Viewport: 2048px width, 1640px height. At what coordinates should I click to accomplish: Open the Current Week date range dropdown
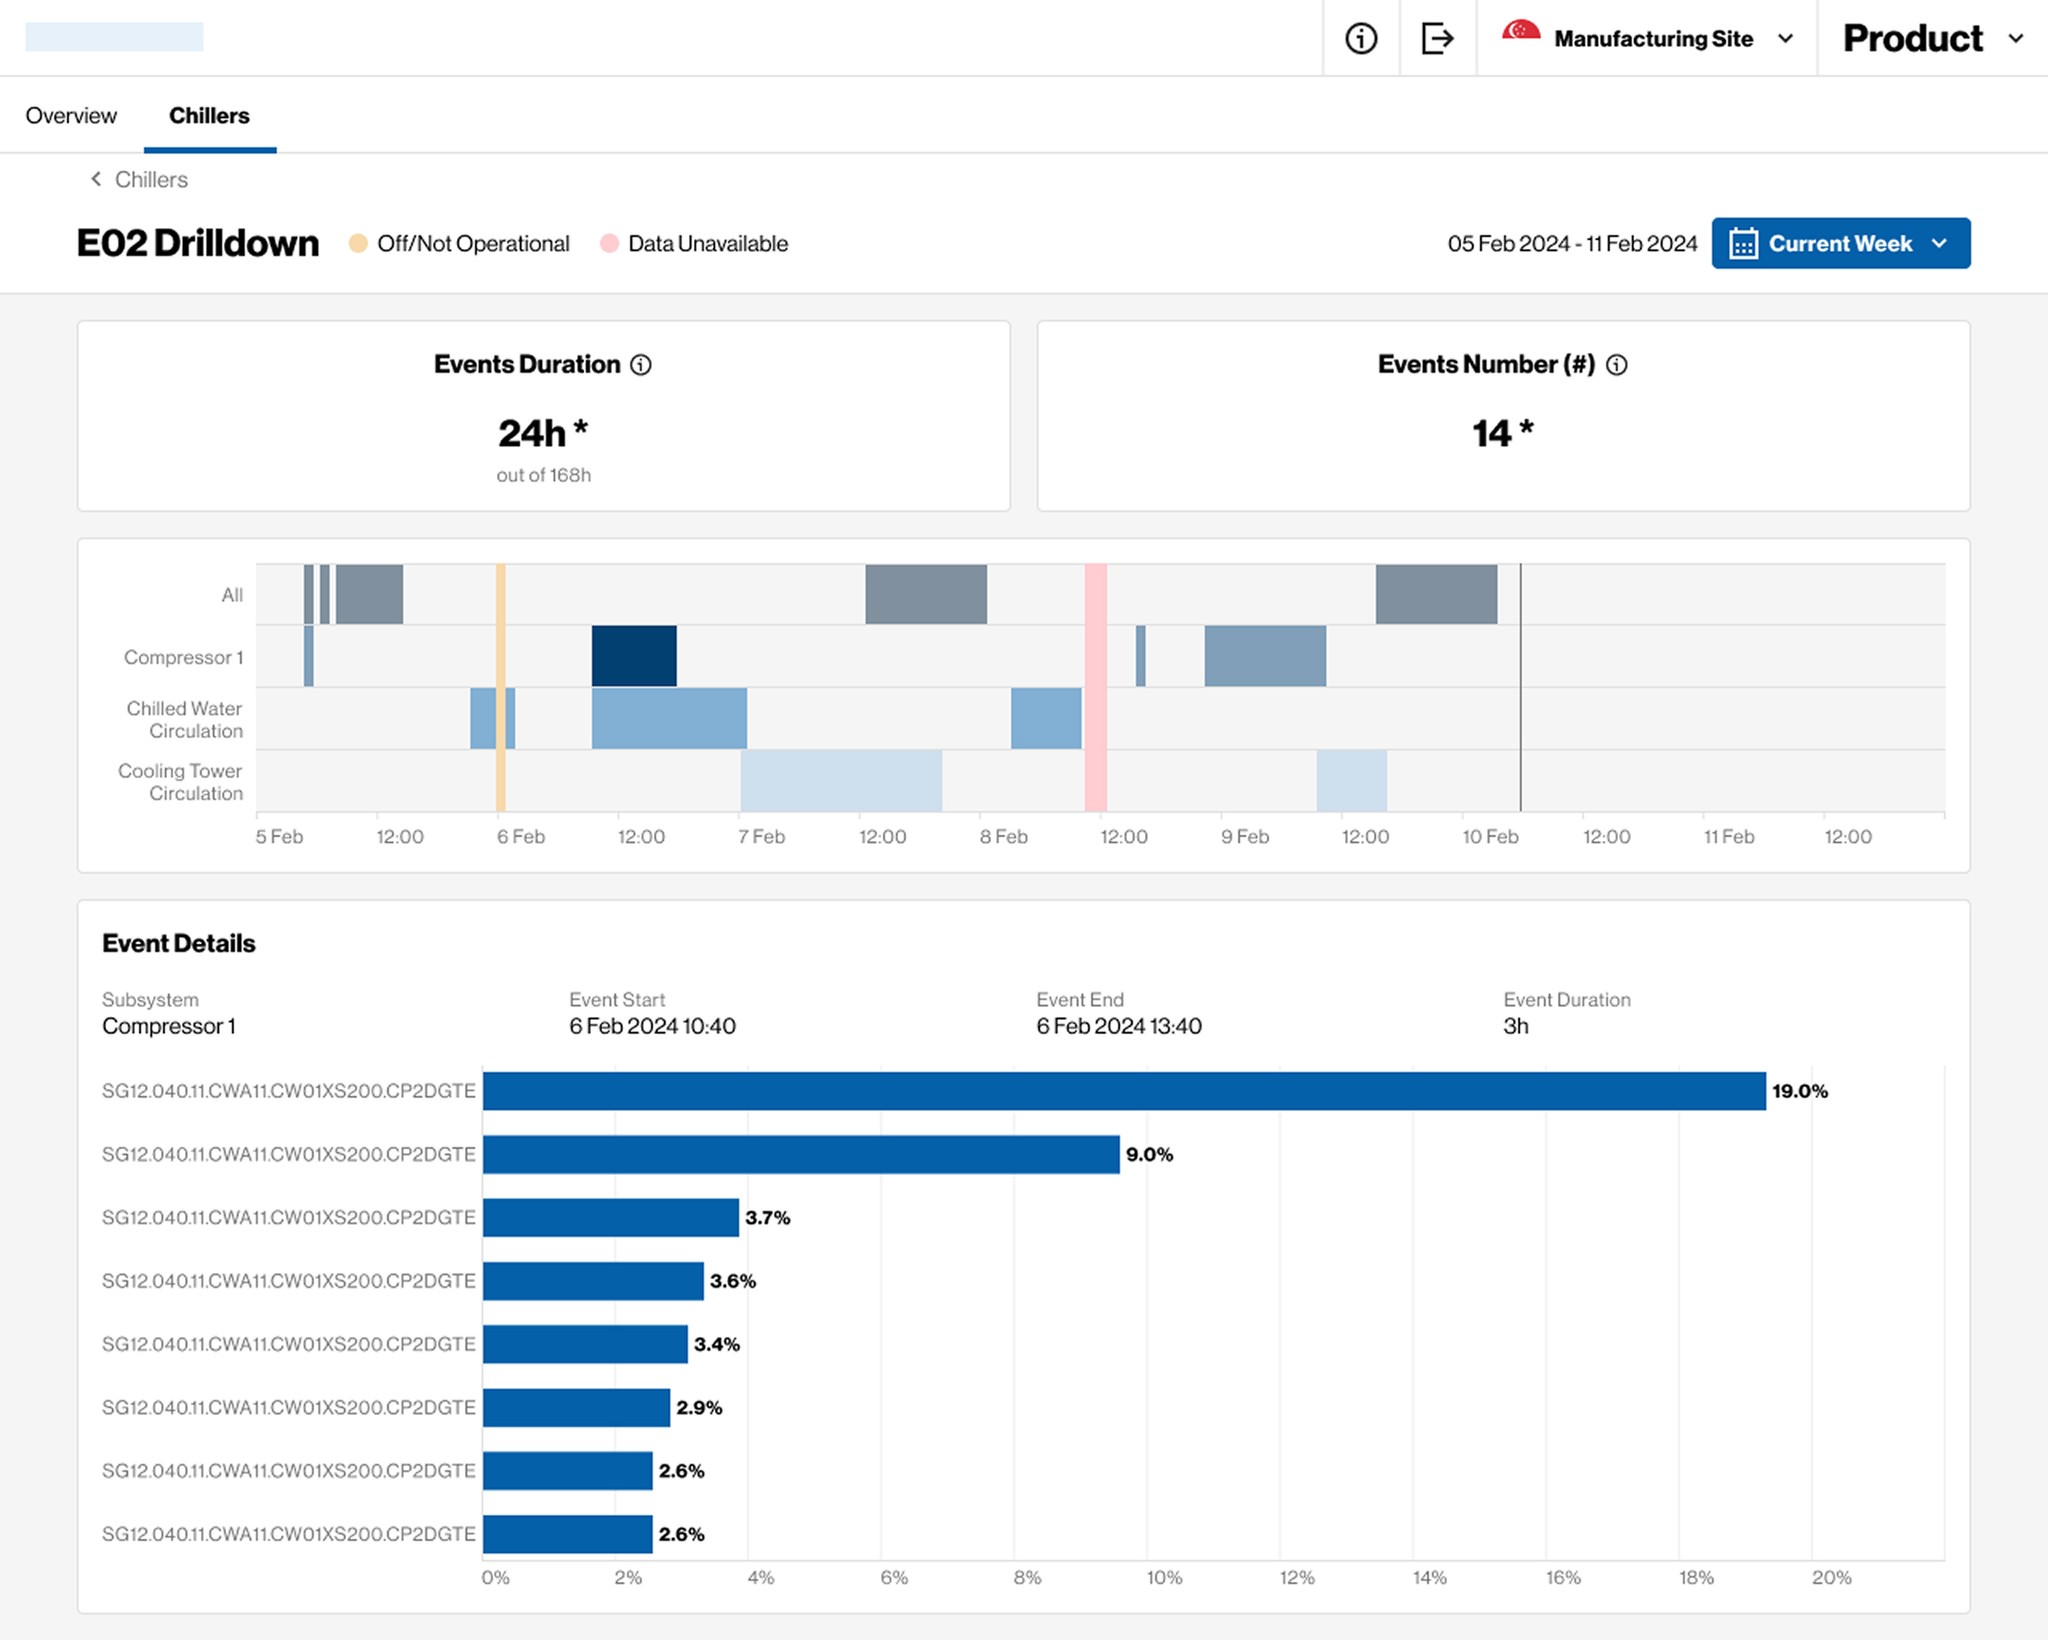click(1840, 244)
